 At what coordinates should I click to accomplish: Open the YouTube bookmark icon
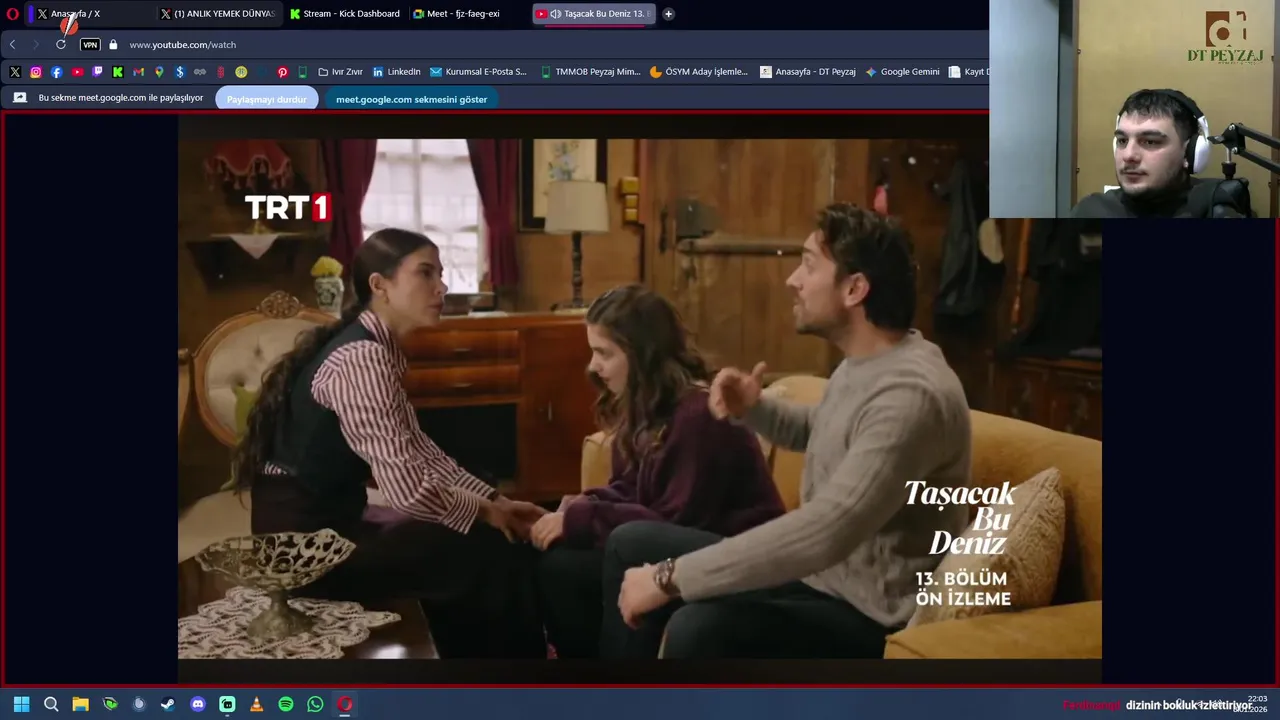coord(77,72)
